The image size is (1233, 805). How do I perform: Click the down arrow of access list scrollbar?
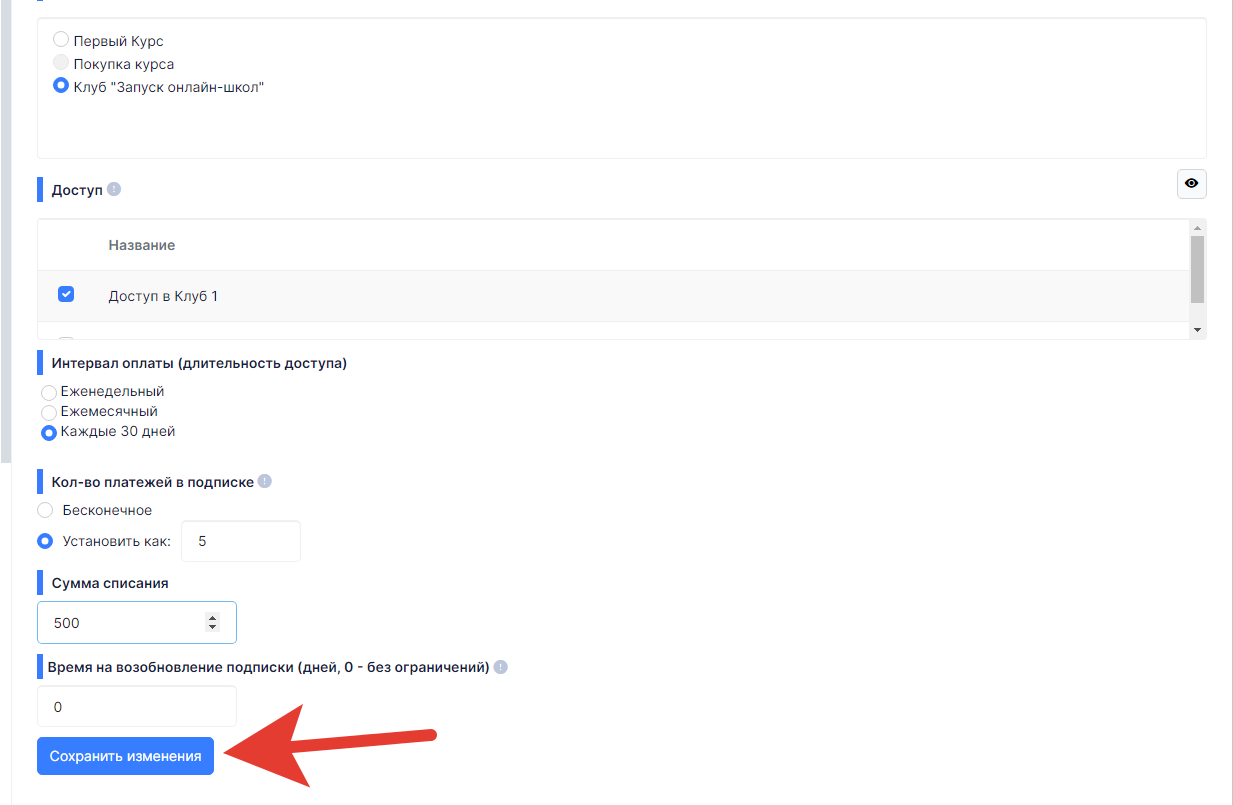pos(1197,330)
